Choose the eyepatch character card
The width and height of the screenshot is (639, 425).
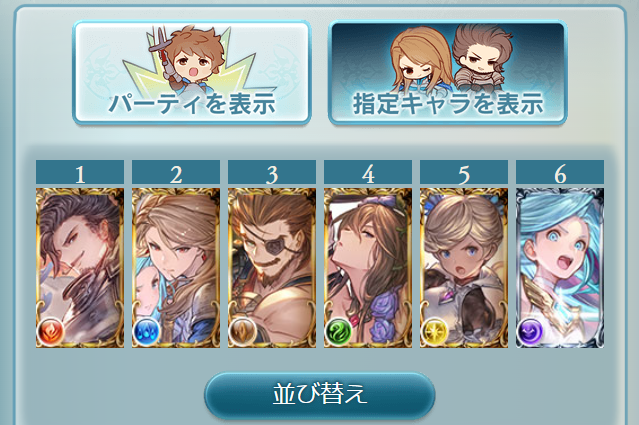[x=272, y=268]
